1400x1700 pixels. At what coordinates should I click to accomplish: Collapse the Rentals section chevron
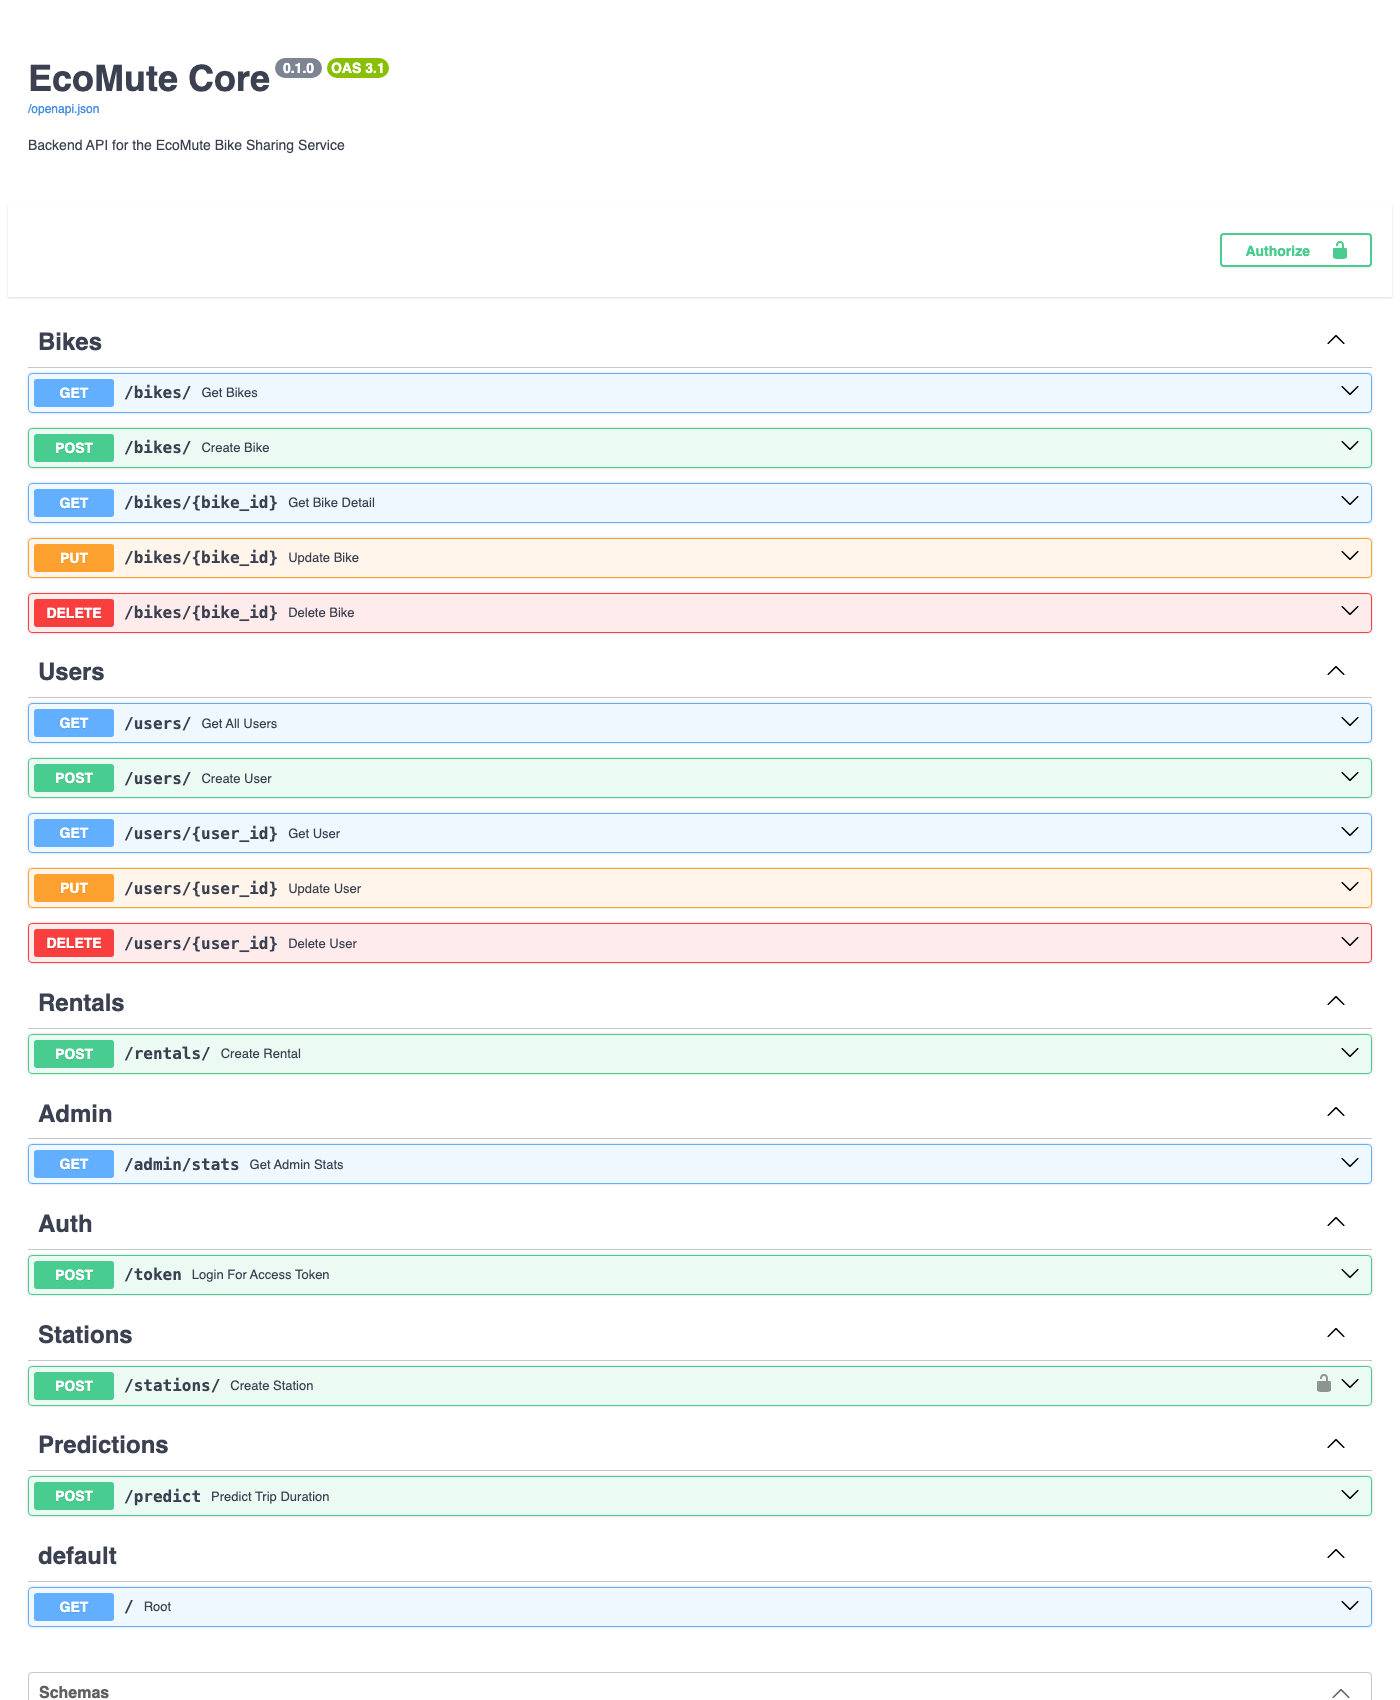coord(1336,1001)
